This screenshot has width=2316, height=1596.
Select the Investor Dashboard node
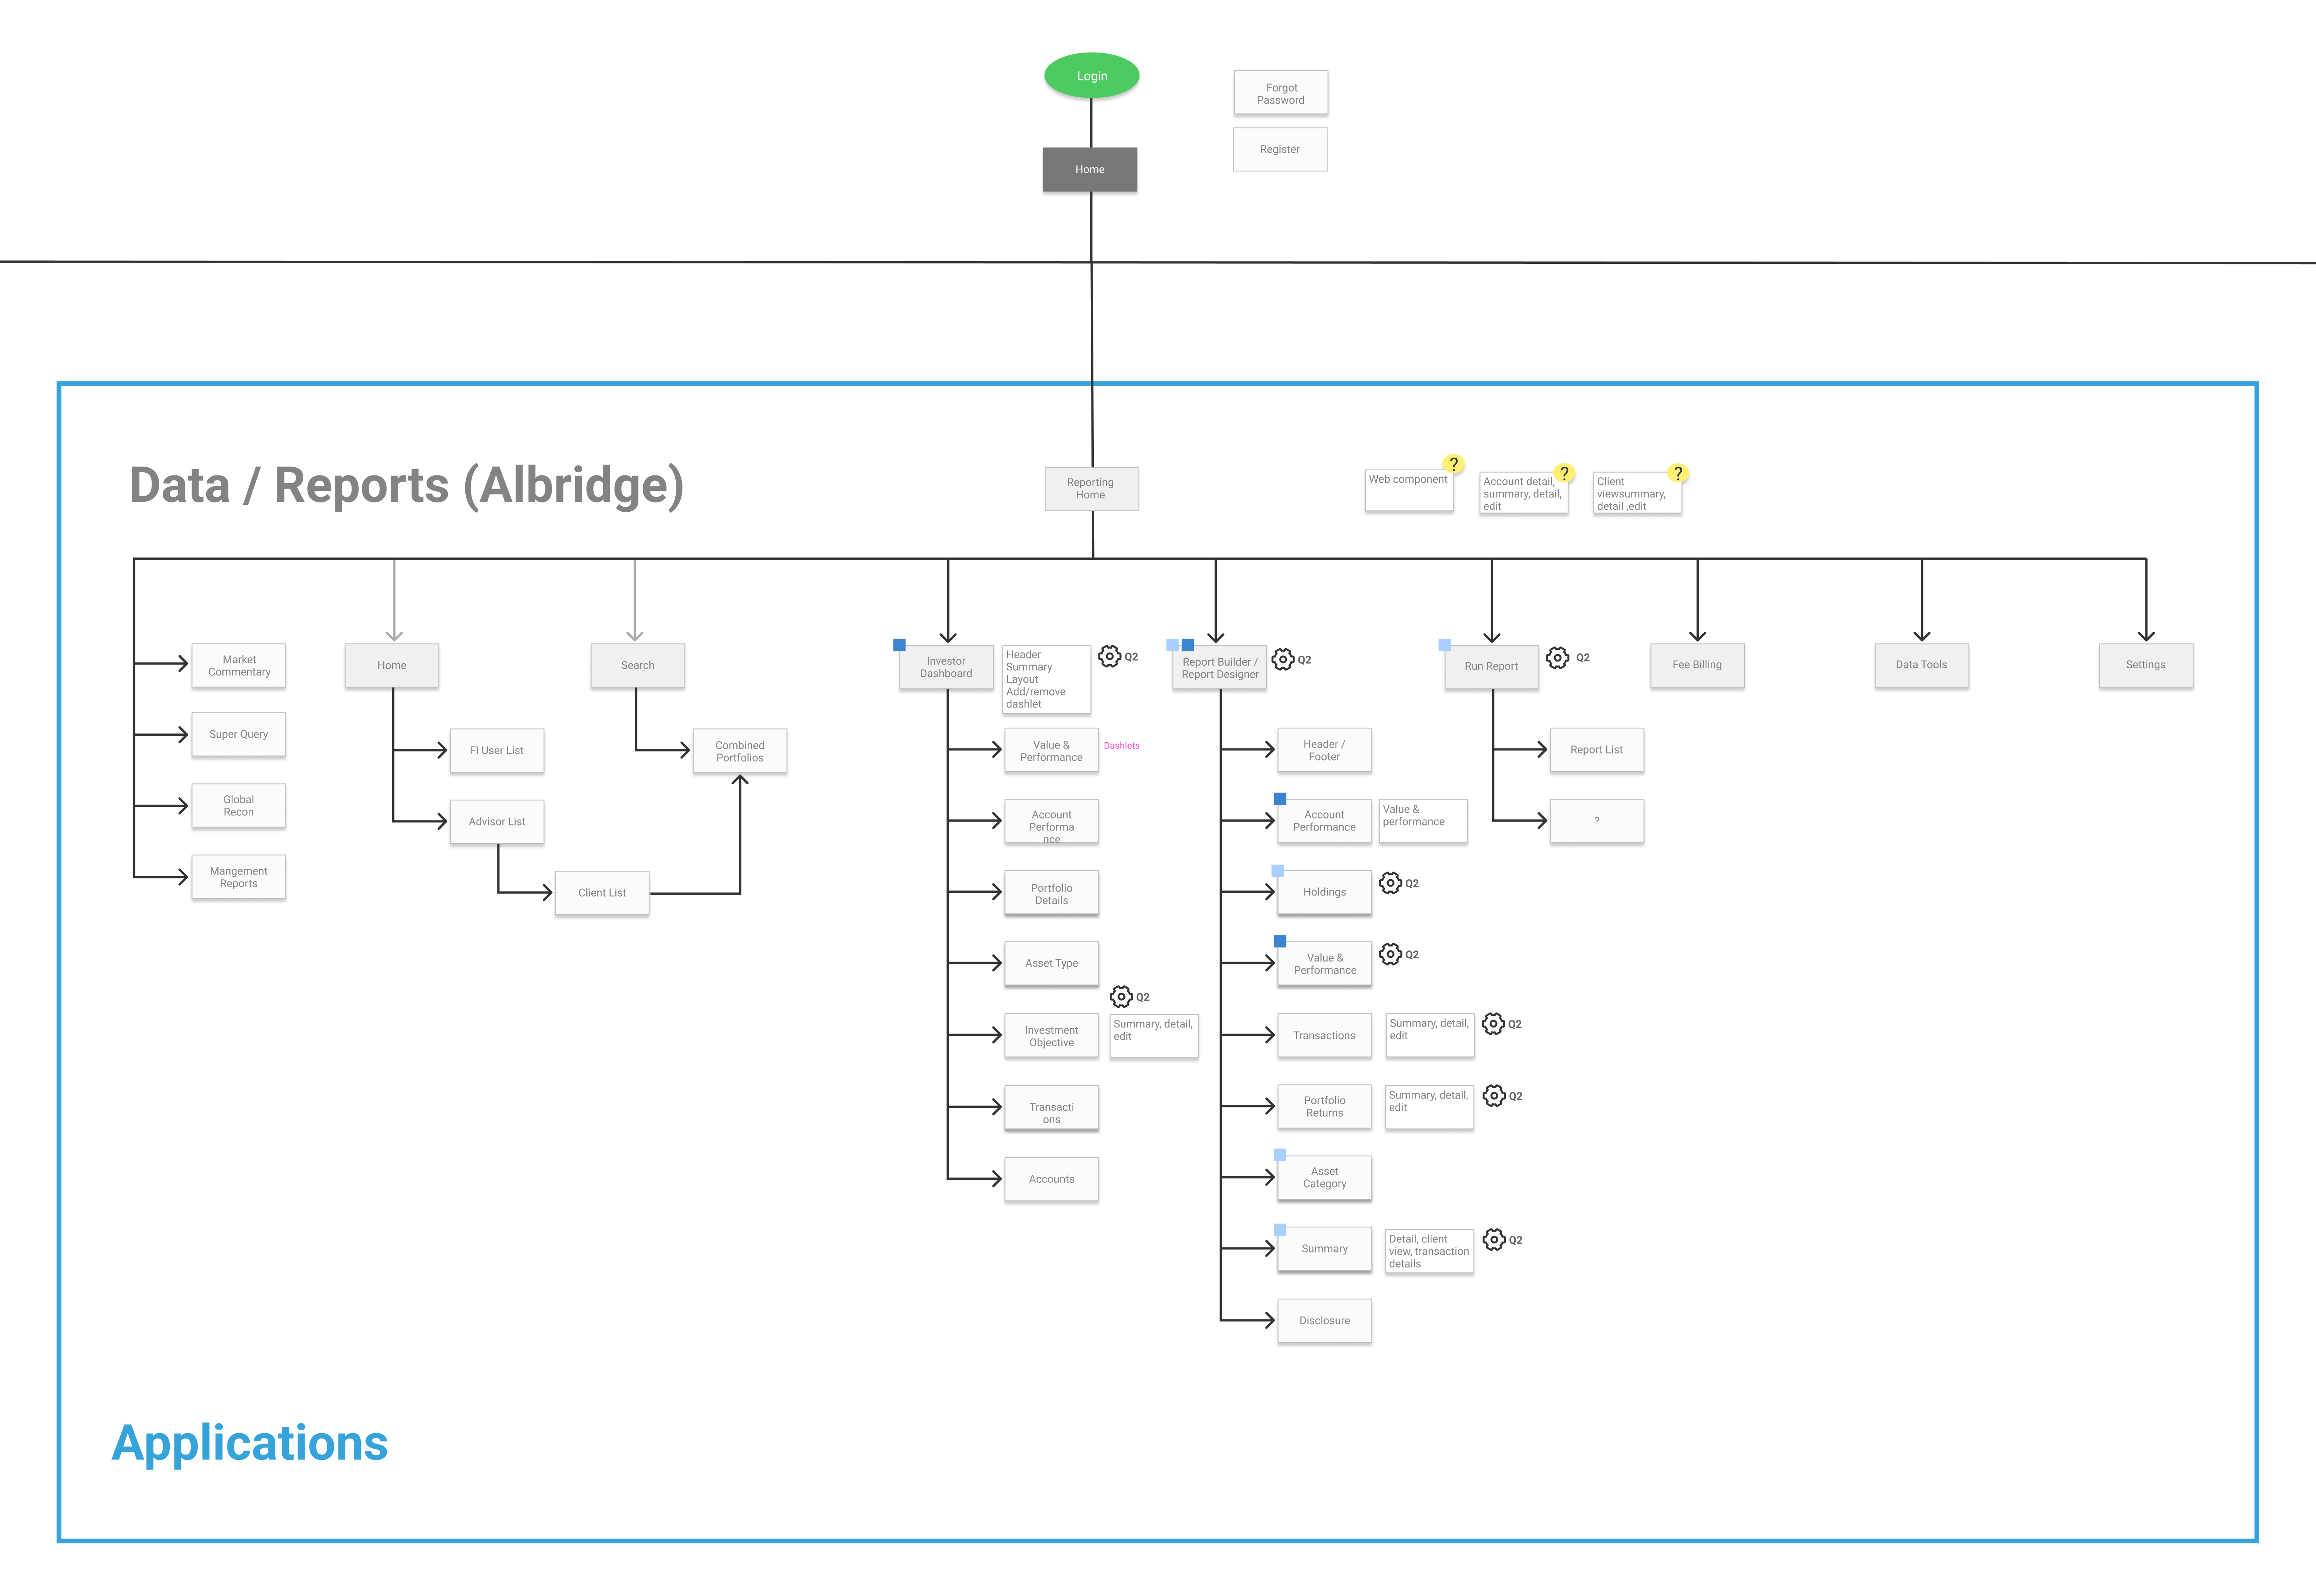pyautogui.click(x=946, y=667)
